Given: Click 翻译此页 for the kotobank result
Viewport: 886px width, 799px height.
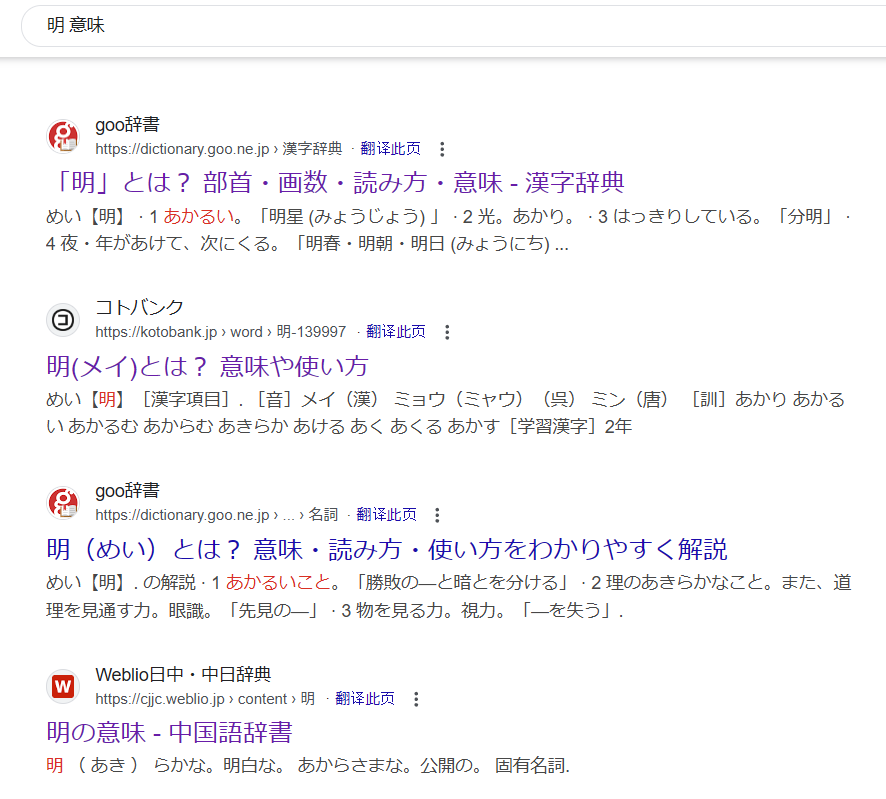Looking at the screenshot, I should tap(396, 332).
